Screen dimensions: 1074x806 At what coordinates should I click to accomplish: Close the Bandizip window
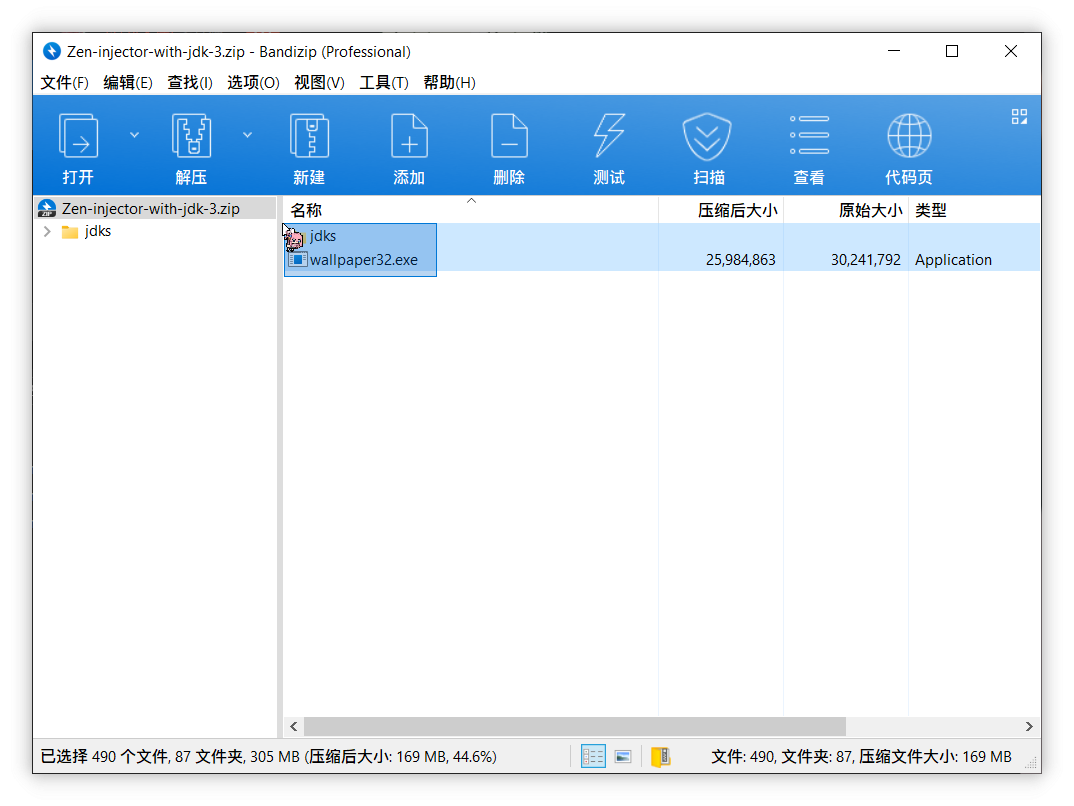click(1011, 51)
